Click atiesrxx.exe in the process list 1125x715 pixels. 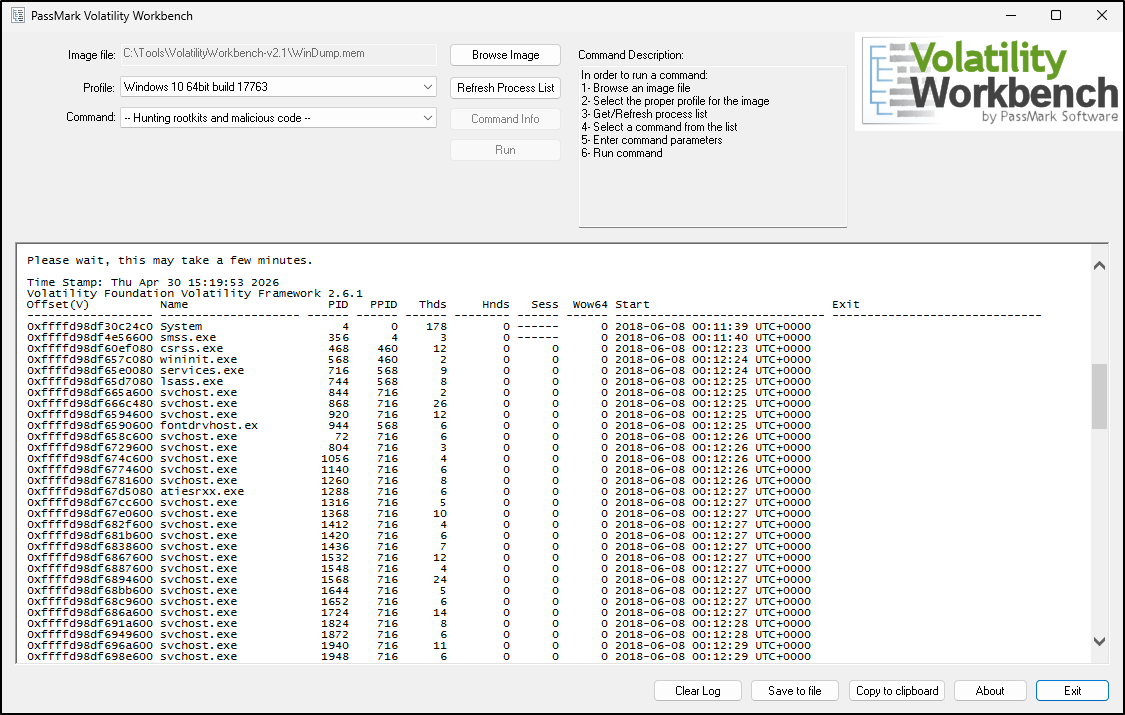pyautogui.click(x=202, y=491)
